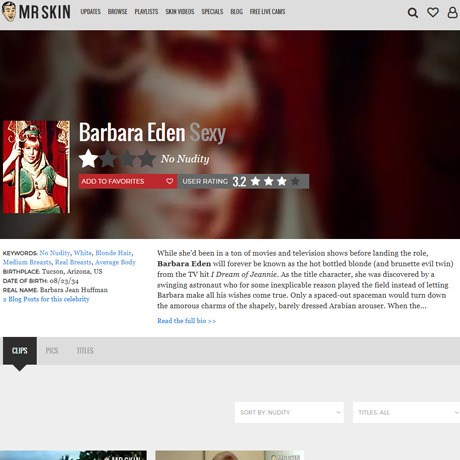This screenshot has width=460, height=460.
Task: Open the Browse menu item
Action: point(117,12)
